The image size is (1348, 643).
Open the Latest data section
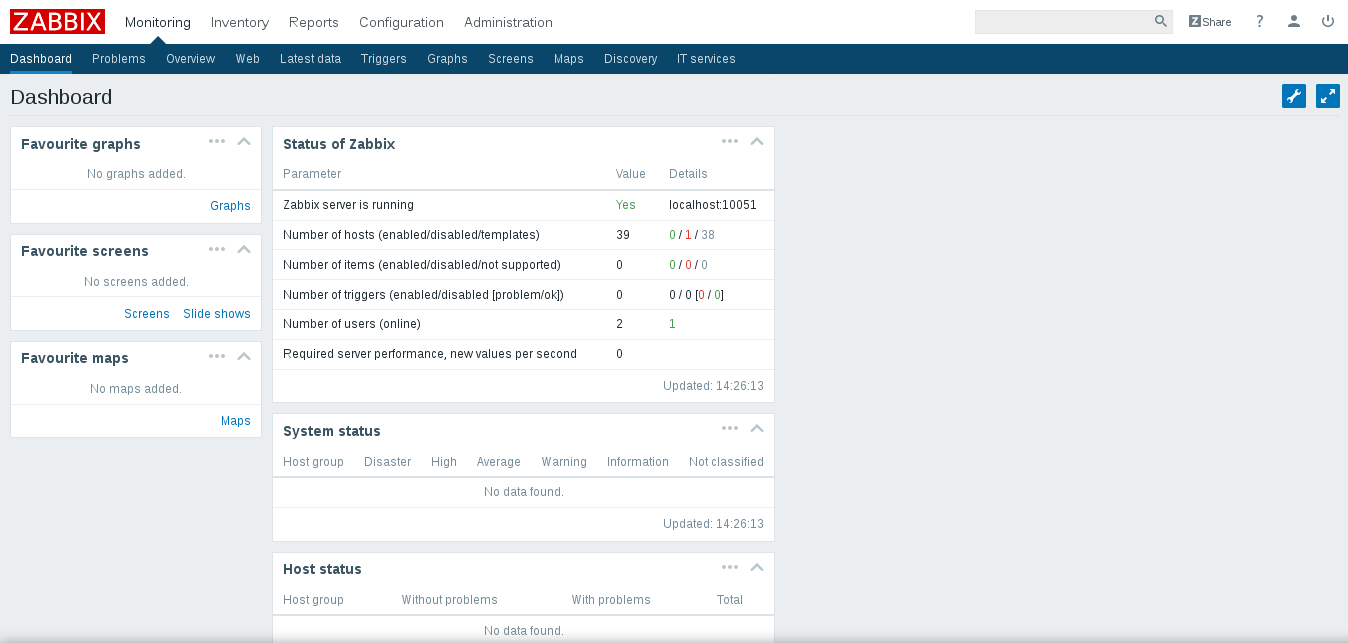(x=310, y=59)
